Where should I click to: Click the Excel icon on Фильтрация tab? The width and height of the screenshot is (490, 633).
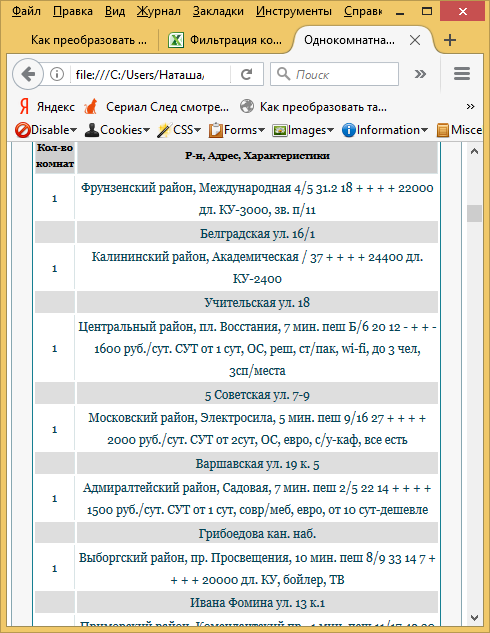tap(176, 40)
